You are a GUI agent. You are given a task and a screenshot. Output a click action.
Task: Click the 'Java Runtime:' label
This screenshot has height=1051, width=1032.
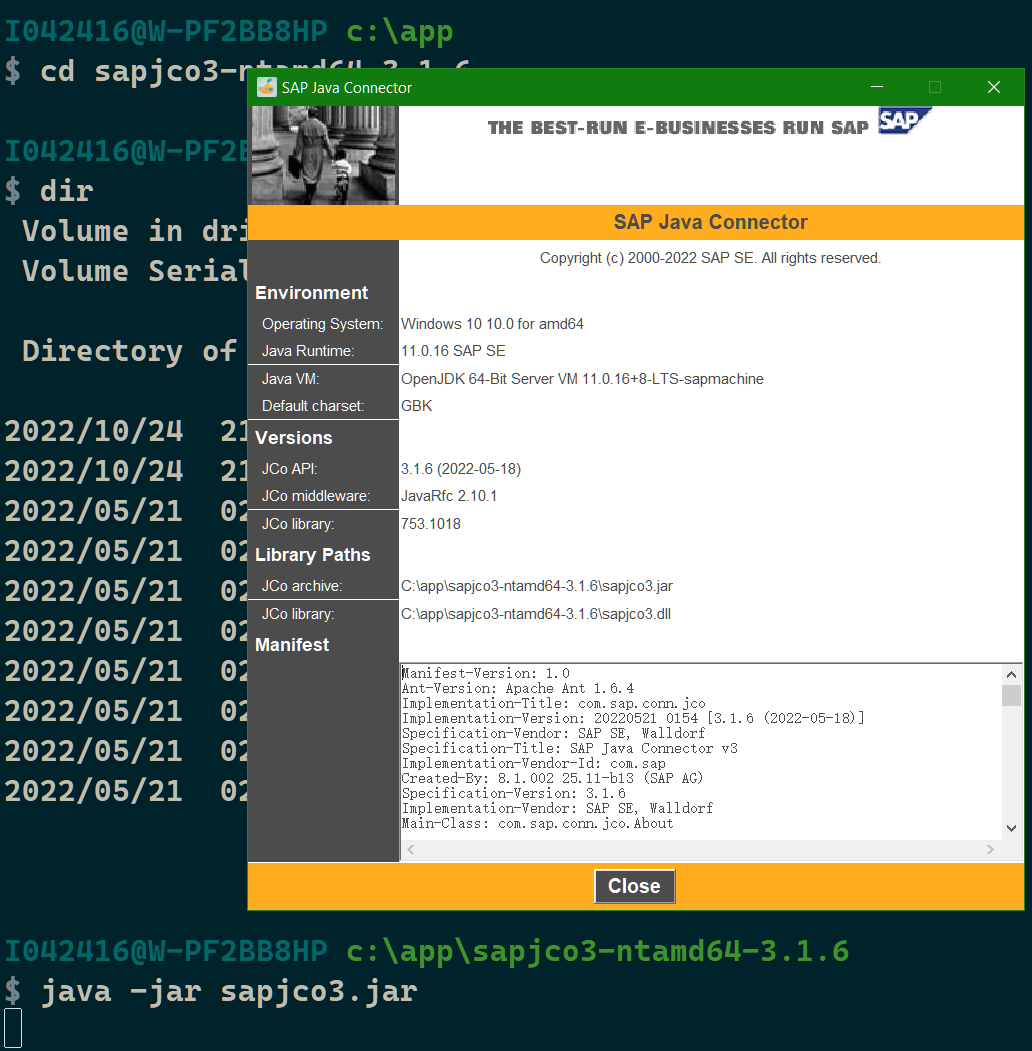308,351
